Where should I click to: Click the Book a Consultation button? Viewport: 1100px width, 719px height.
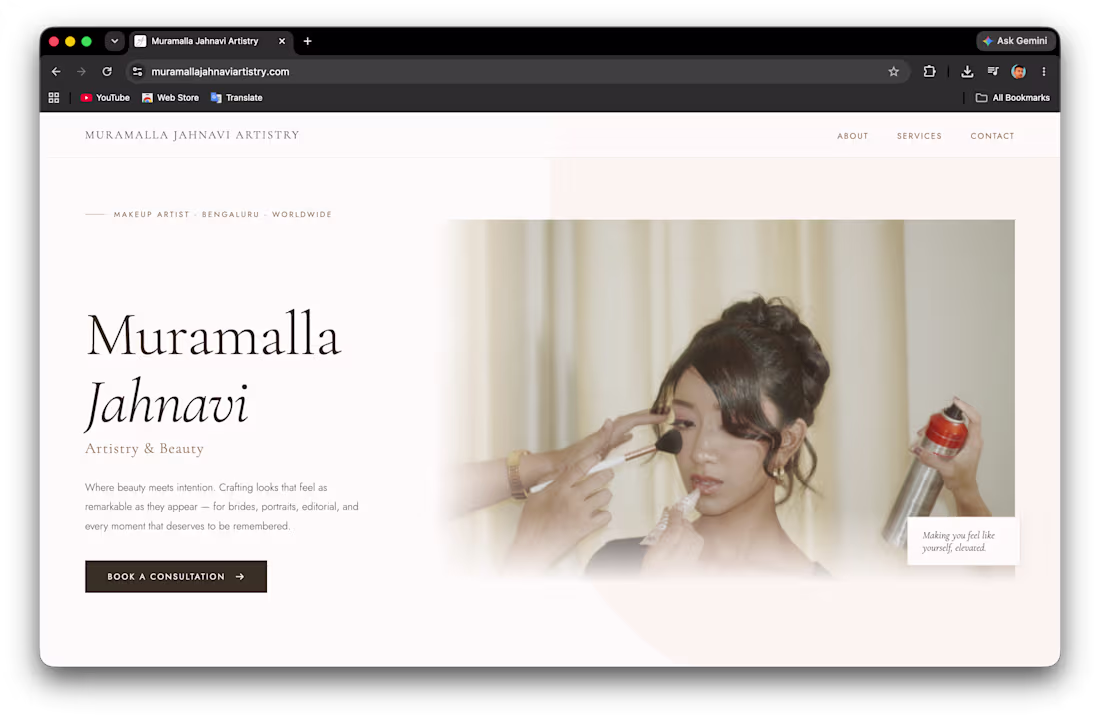[176, 577]
